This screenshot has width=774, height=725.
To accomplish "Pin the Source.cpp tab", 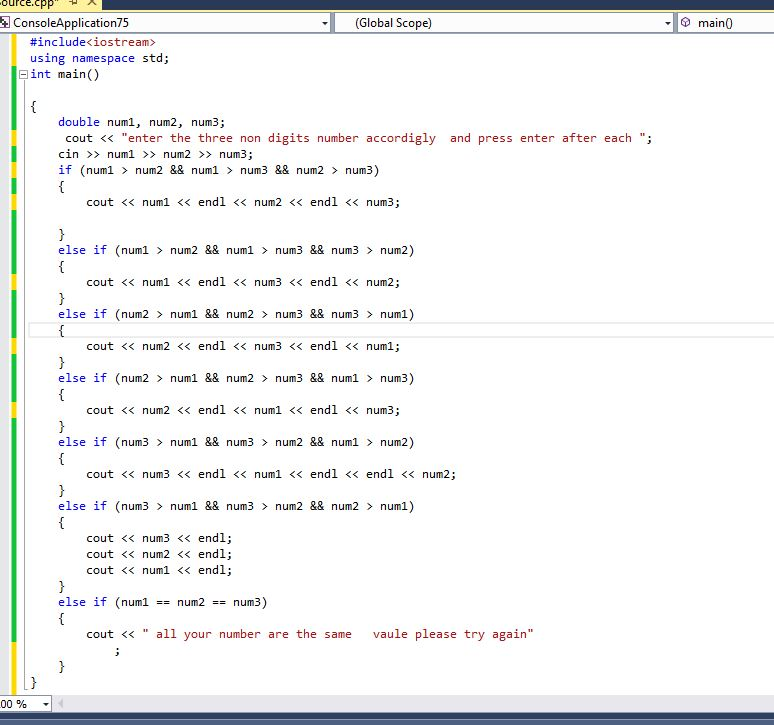I will [x=74, y=3].
